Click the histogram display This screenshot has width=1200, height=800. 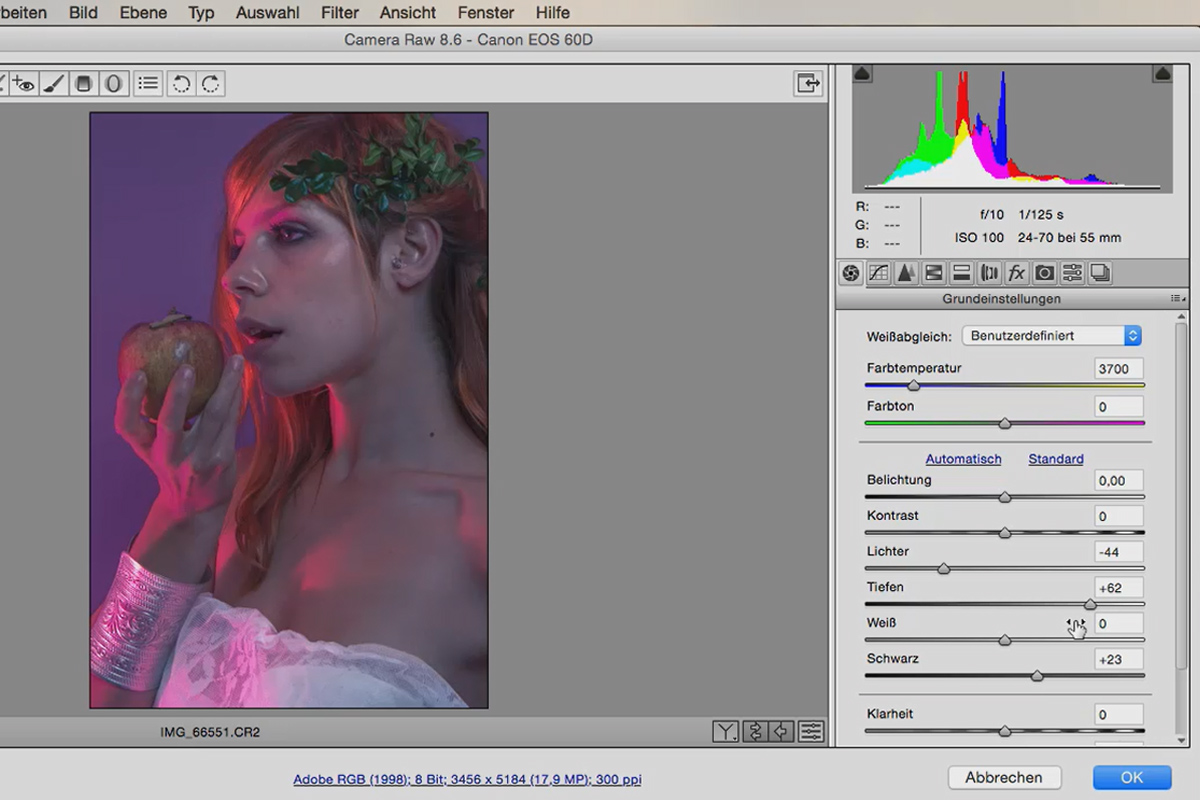[x=1012, y=130]
